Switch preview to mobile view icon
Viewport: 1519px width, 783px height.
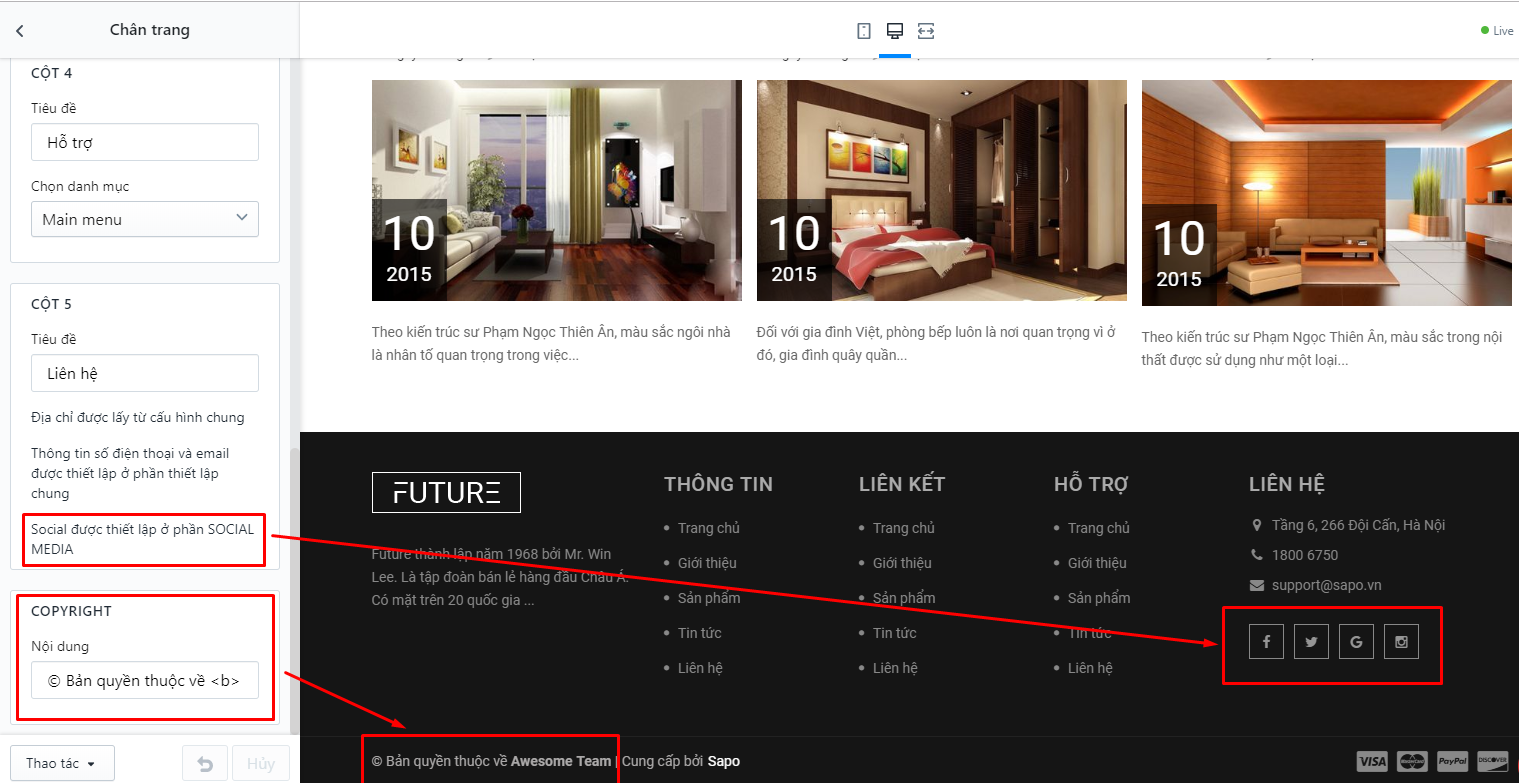(x=864, y=31)
